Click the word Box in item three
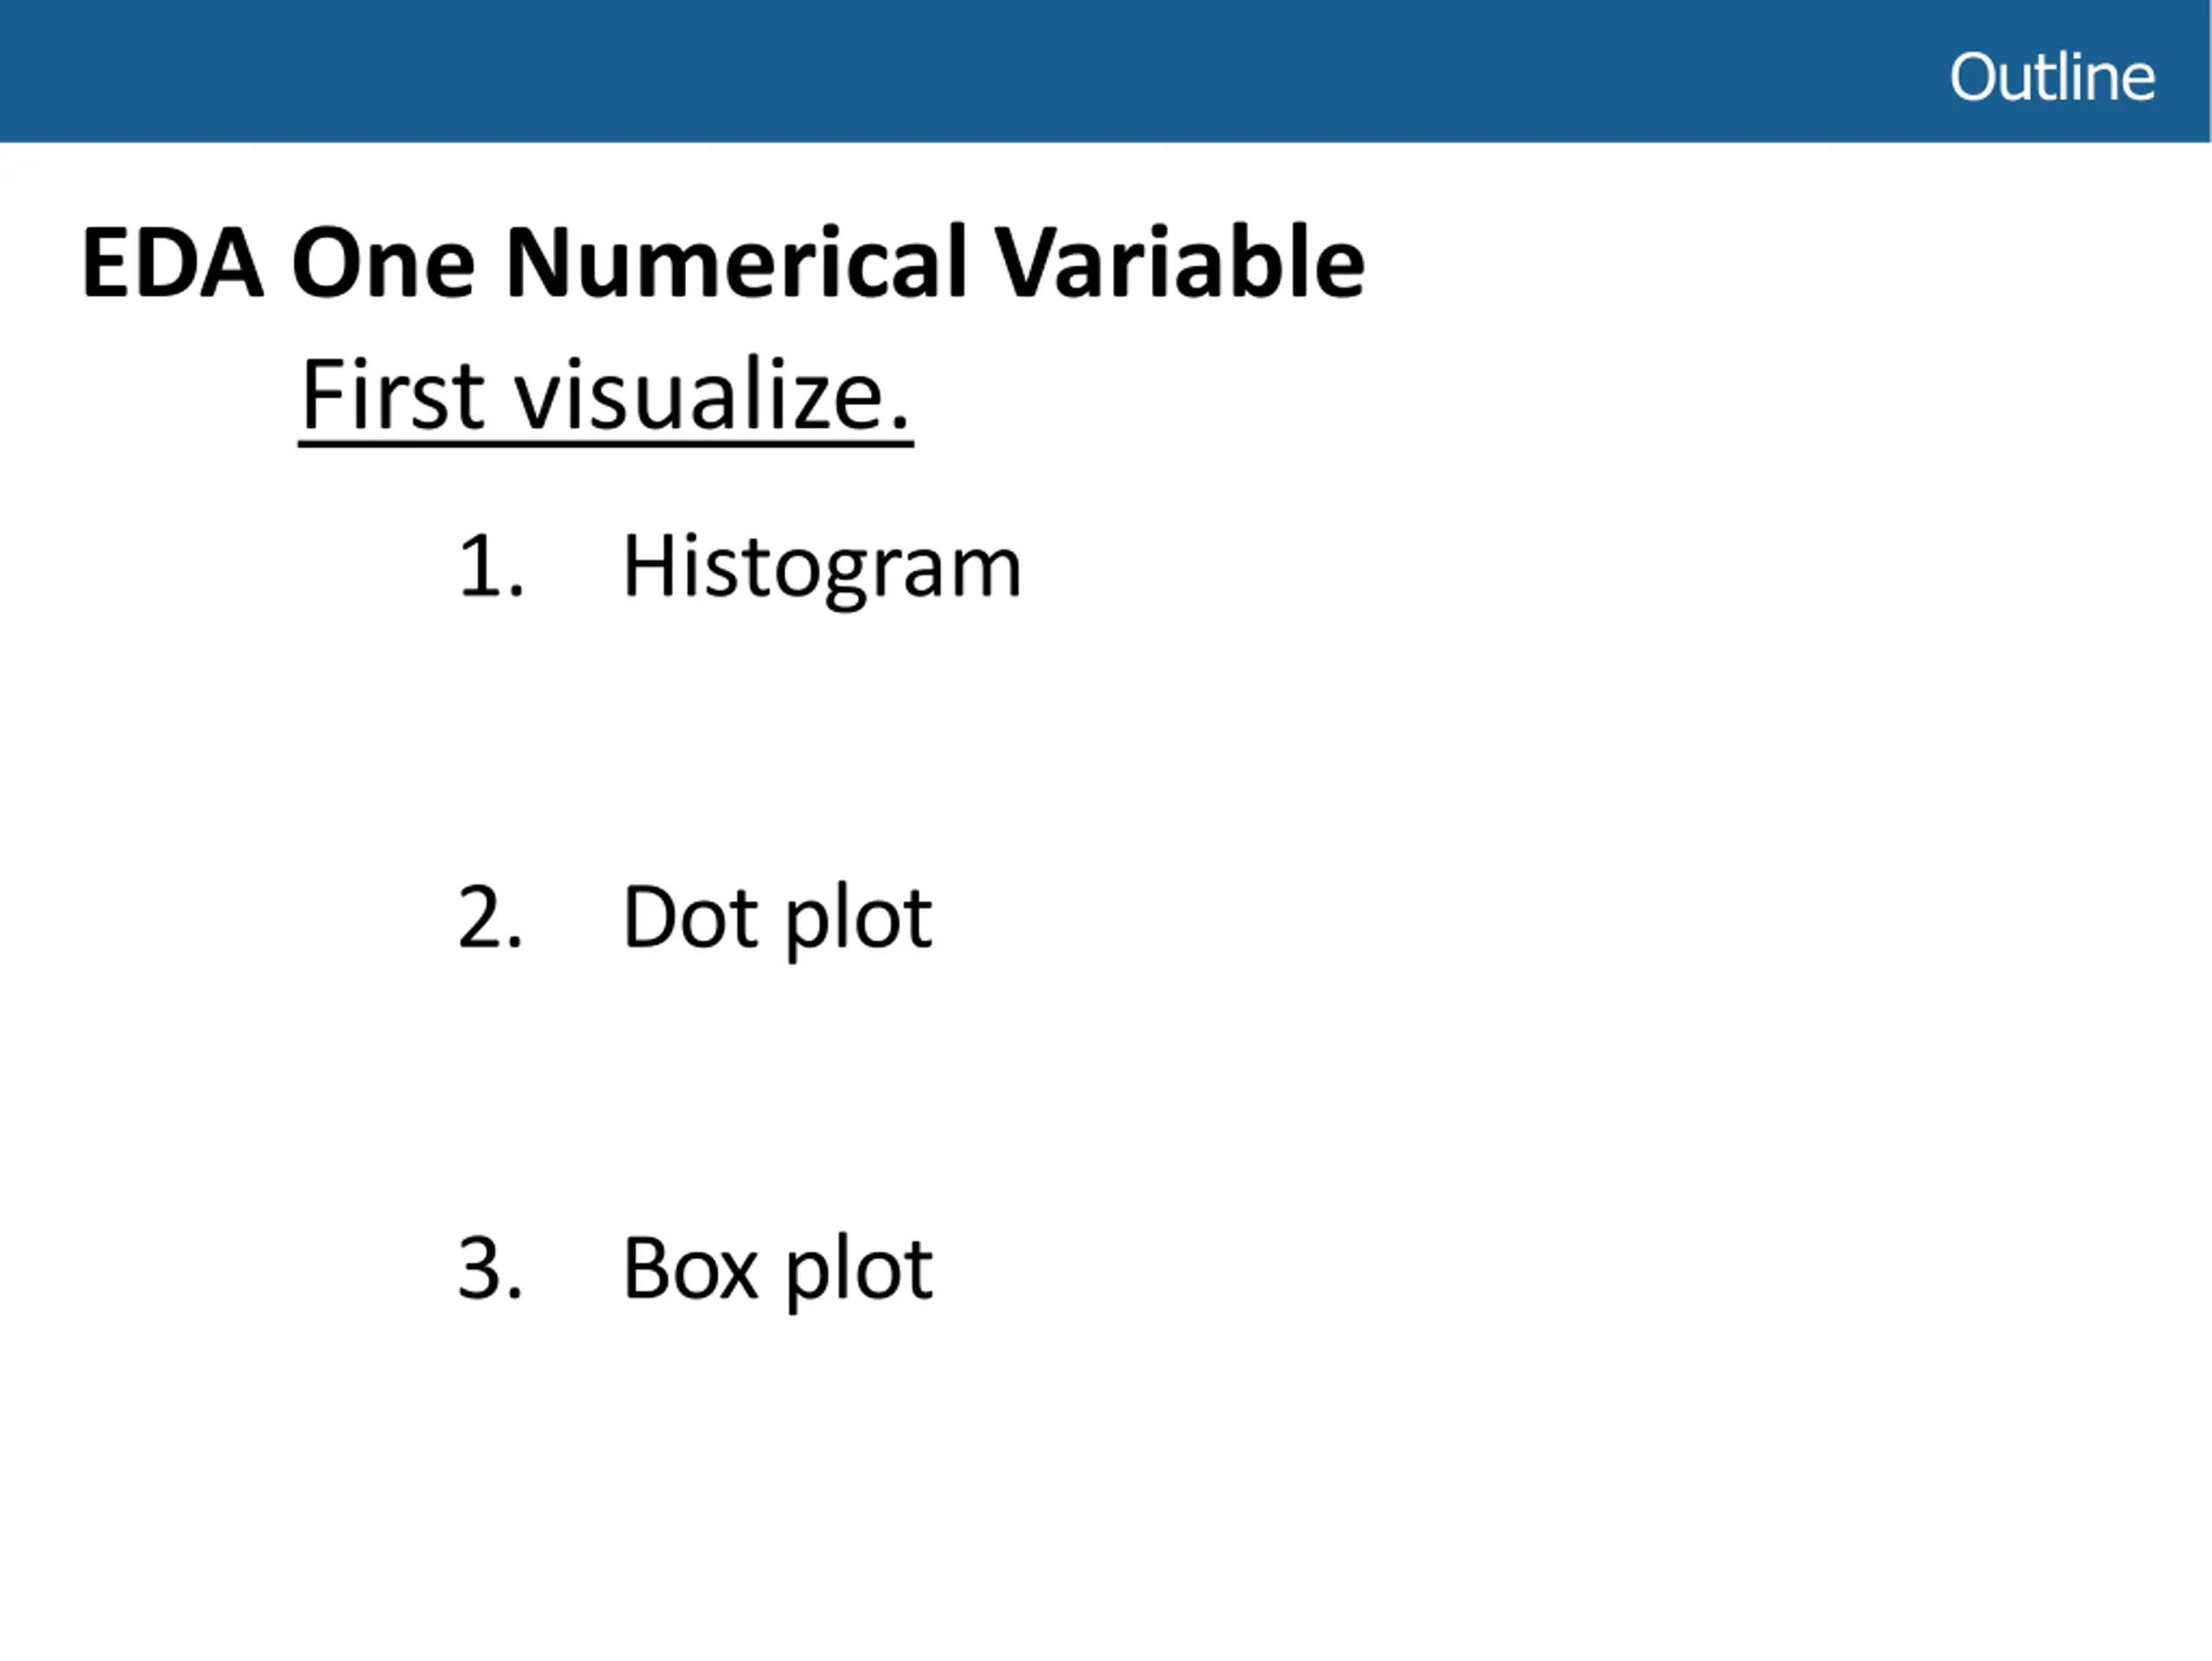 point(690,1268)
